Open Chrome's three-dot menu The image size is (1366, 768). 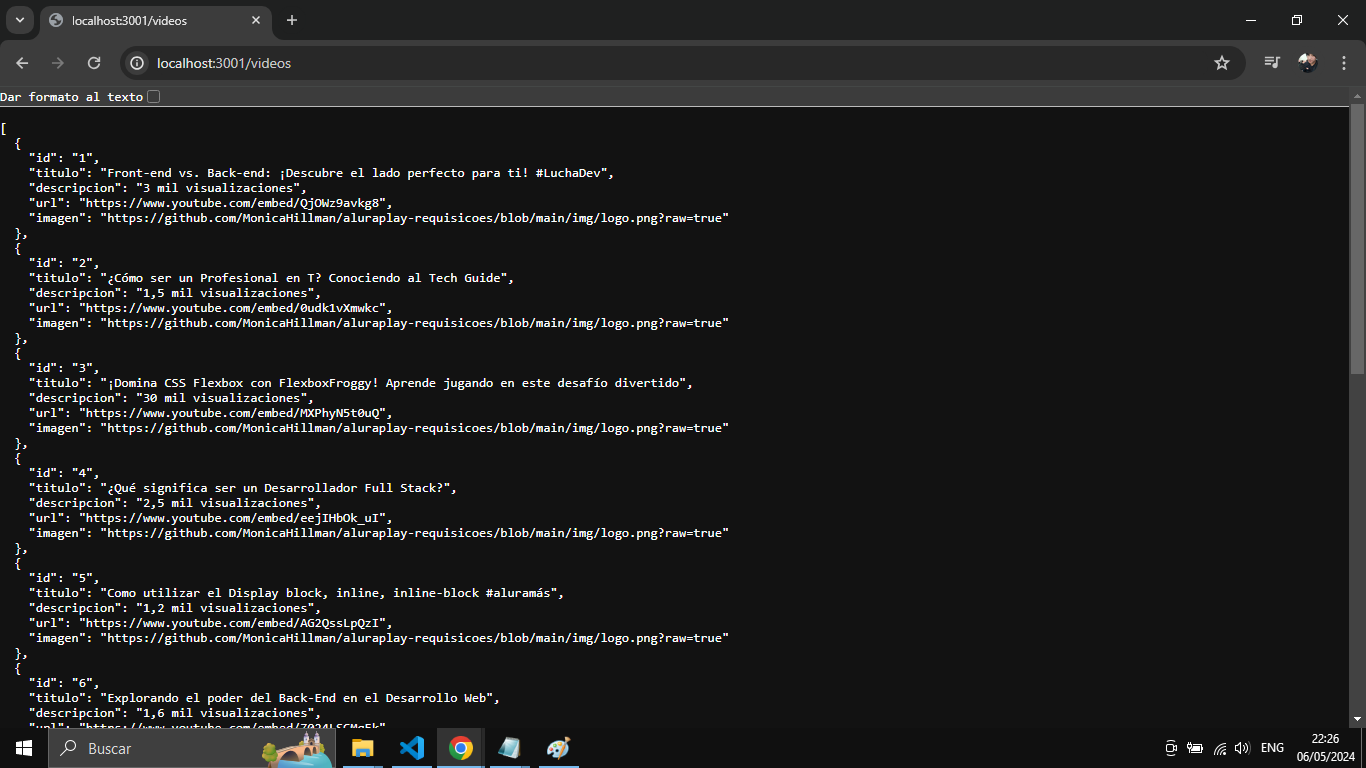click(1343, 63)
